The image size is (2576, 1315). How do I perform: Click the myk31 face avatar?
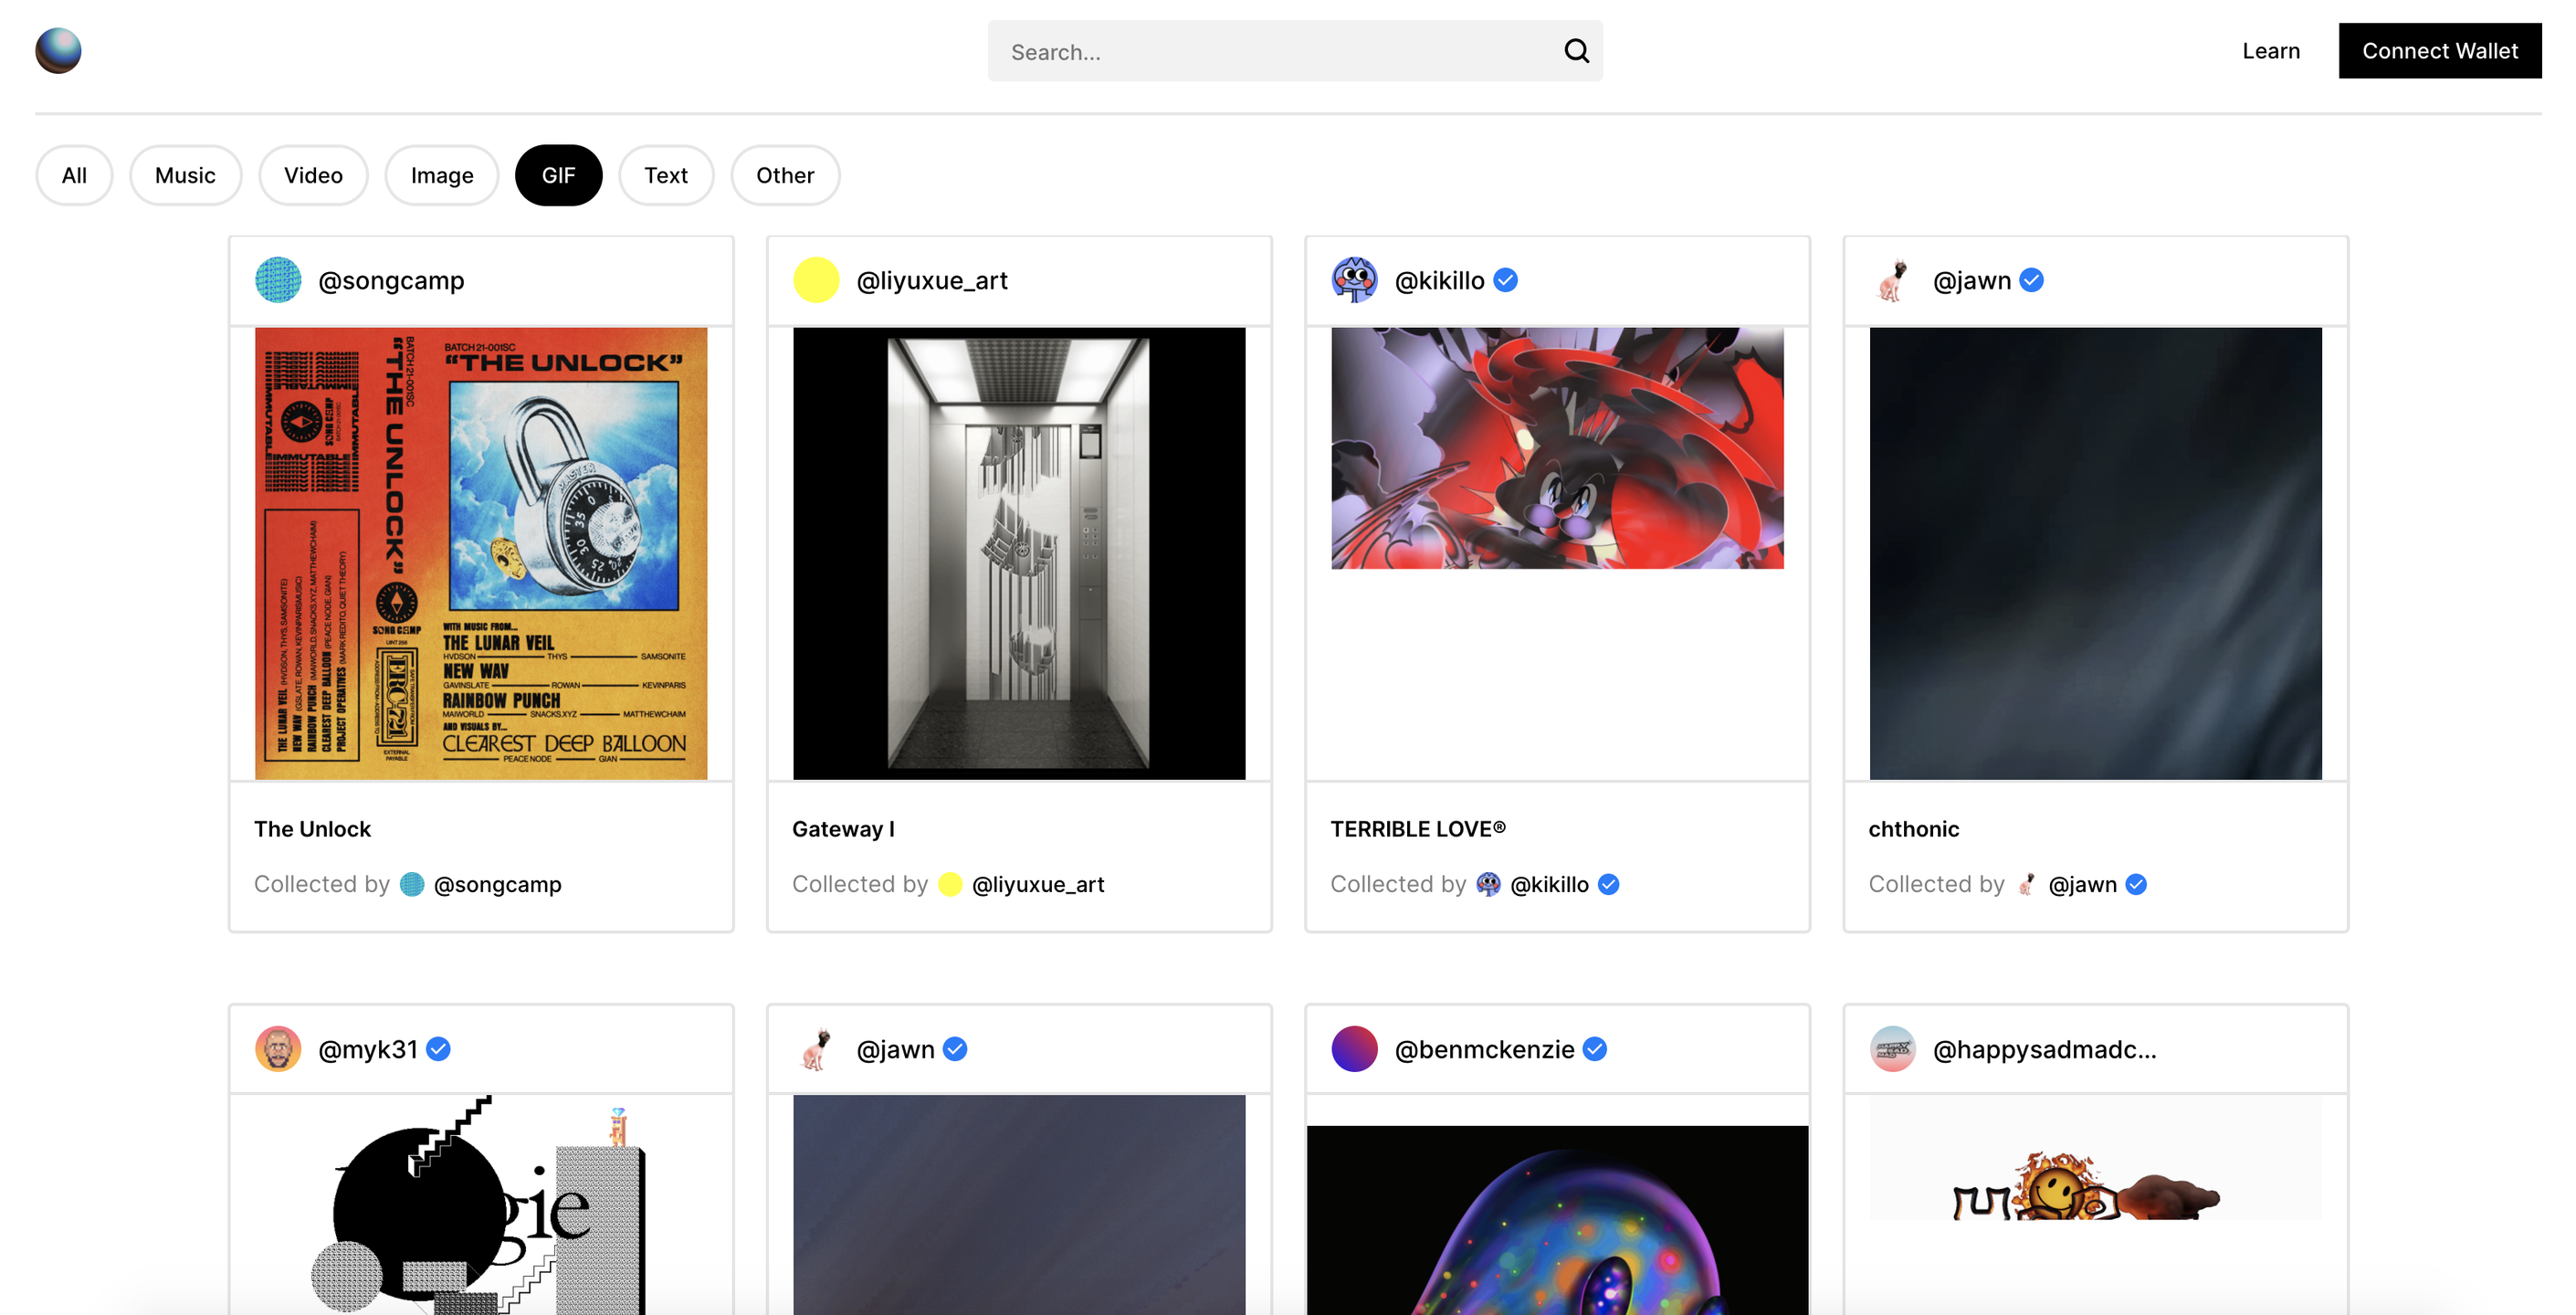point(278,1049)
